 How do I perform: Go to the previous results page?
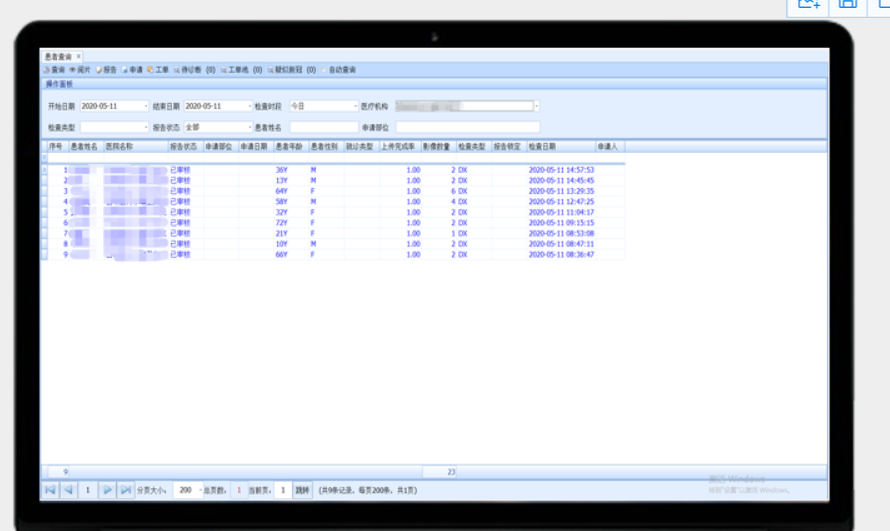(68, 490)
